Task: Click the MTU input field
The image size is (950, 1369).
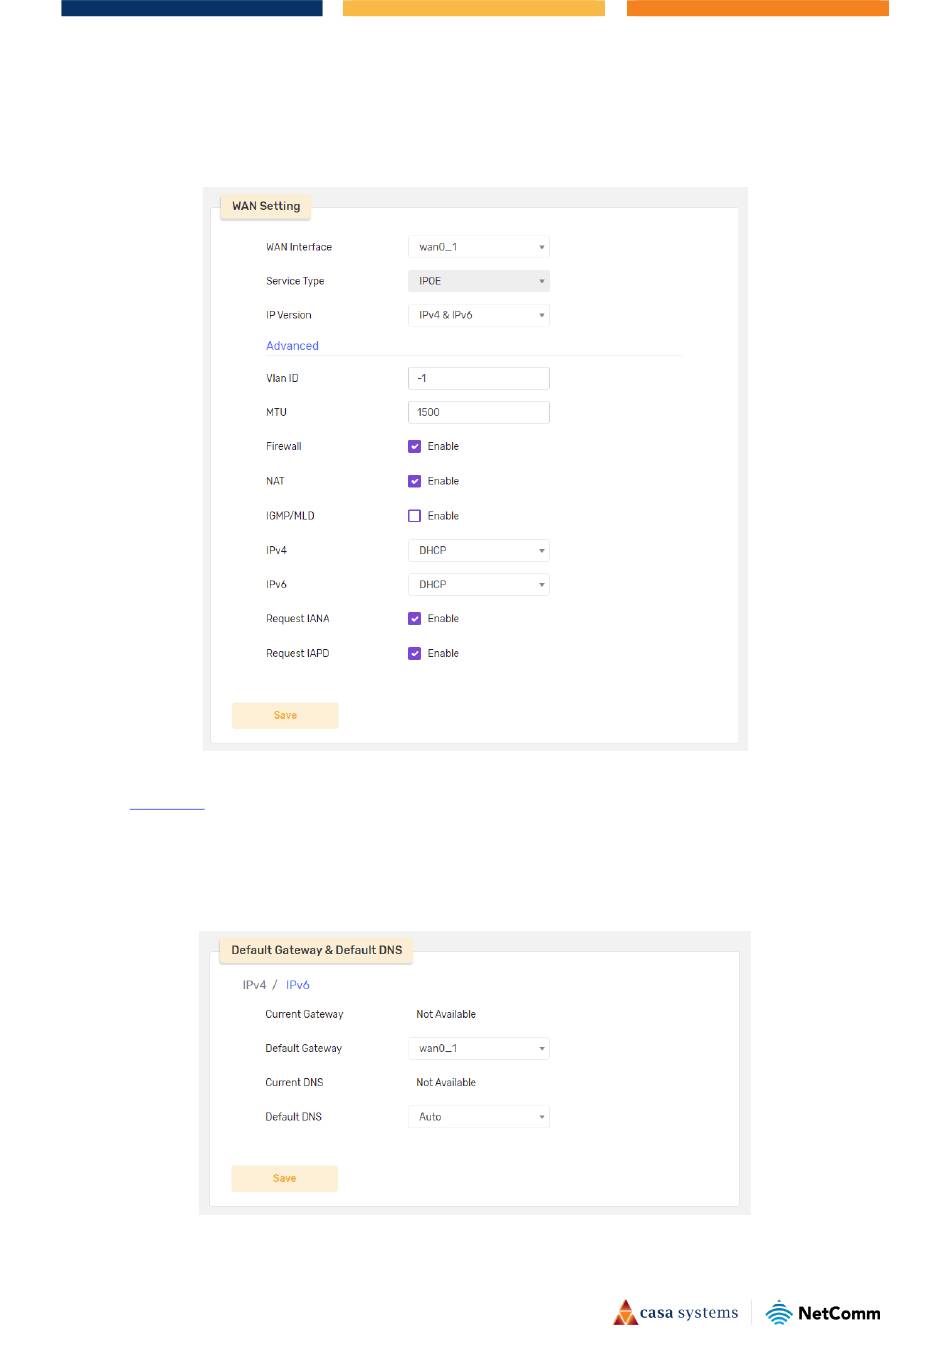Action: tap(479, 412)
